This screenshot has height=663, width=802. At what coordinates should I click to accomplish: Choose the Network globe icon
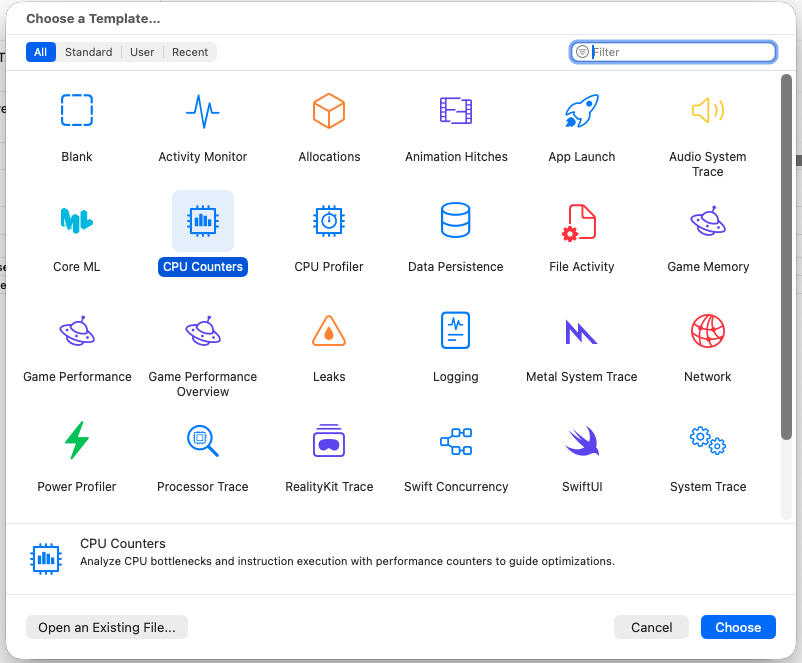pyautogui.click(x=708, y=331)
